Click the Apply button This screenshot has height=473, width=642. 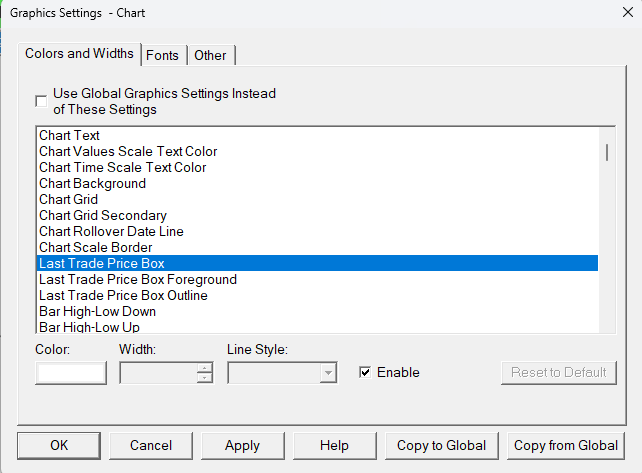(x=242, y=446)
